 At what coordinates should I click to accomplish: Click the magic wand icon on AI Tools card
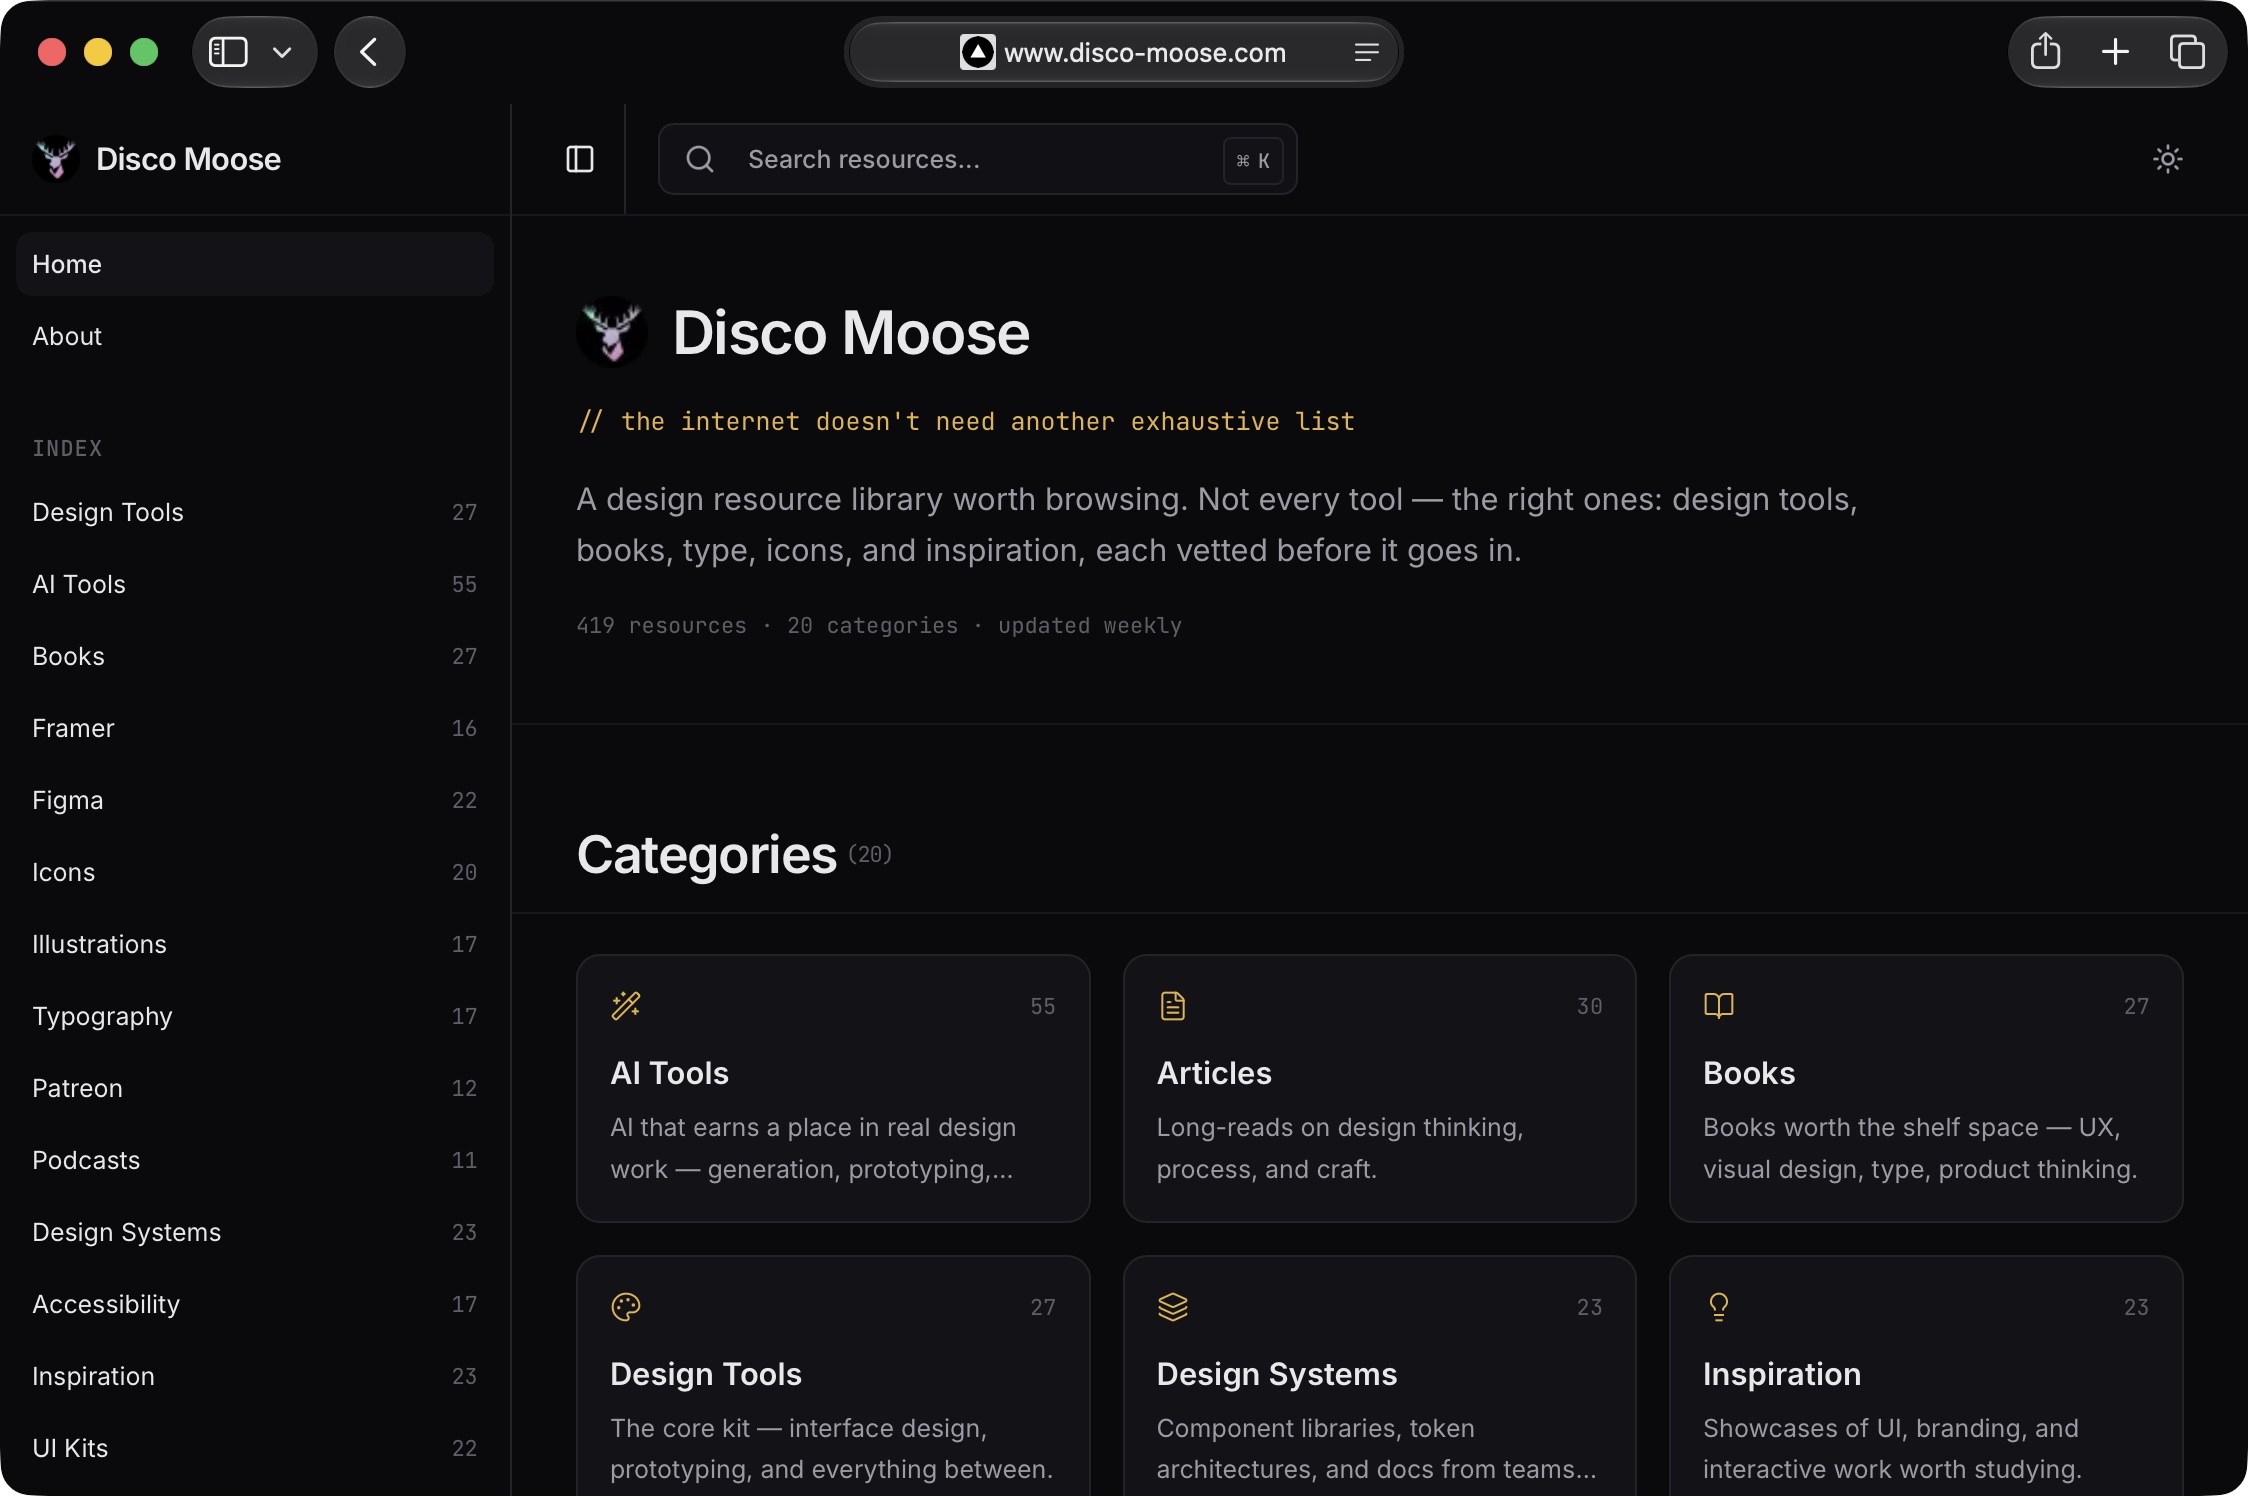626,1005
